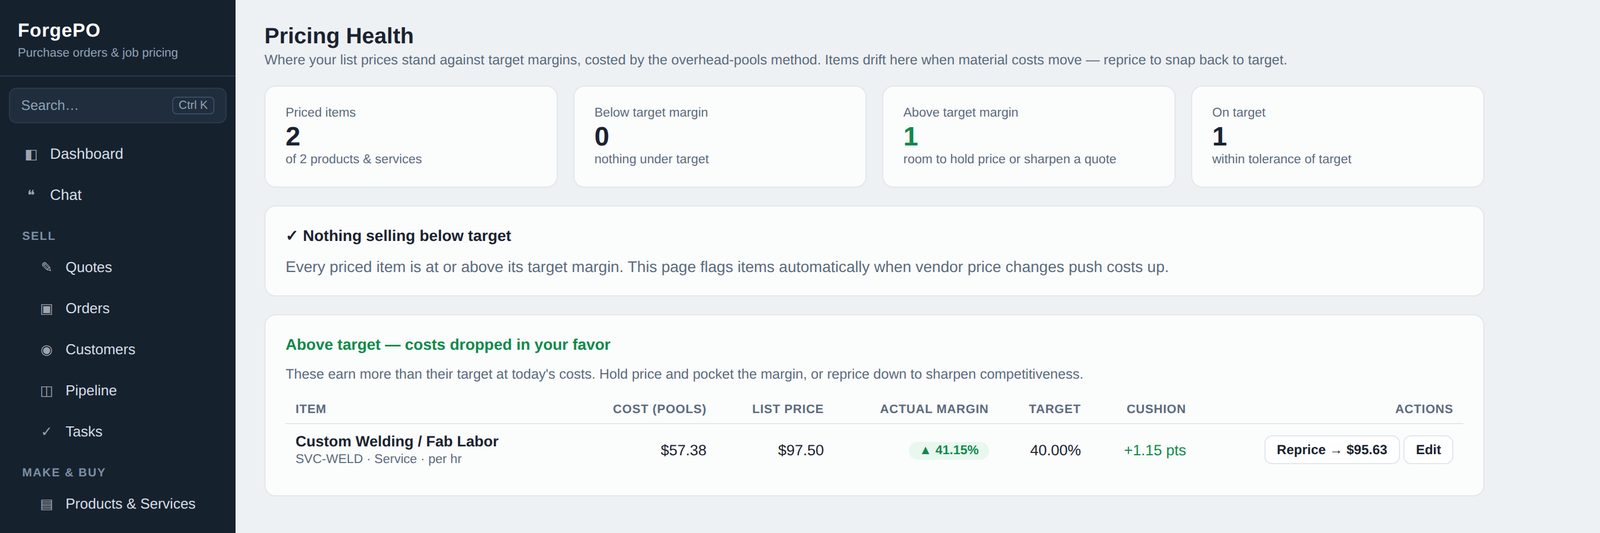
Task: Click the ITEM column header
Action: (311, 409)
